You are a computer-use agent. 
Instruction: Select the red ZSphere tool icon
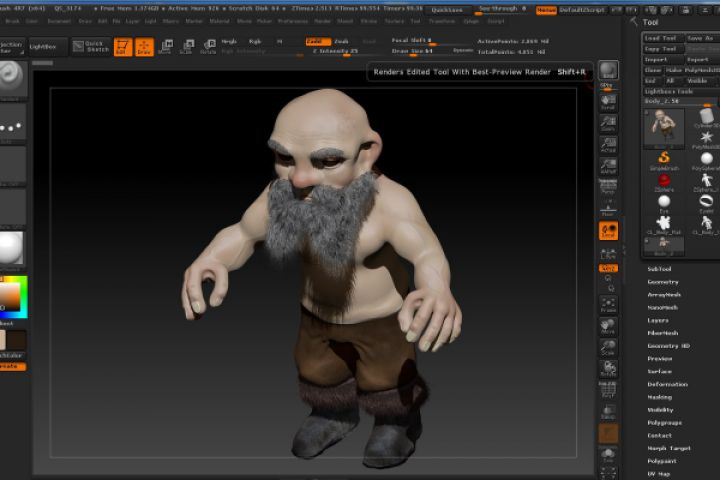coord(664,182)
